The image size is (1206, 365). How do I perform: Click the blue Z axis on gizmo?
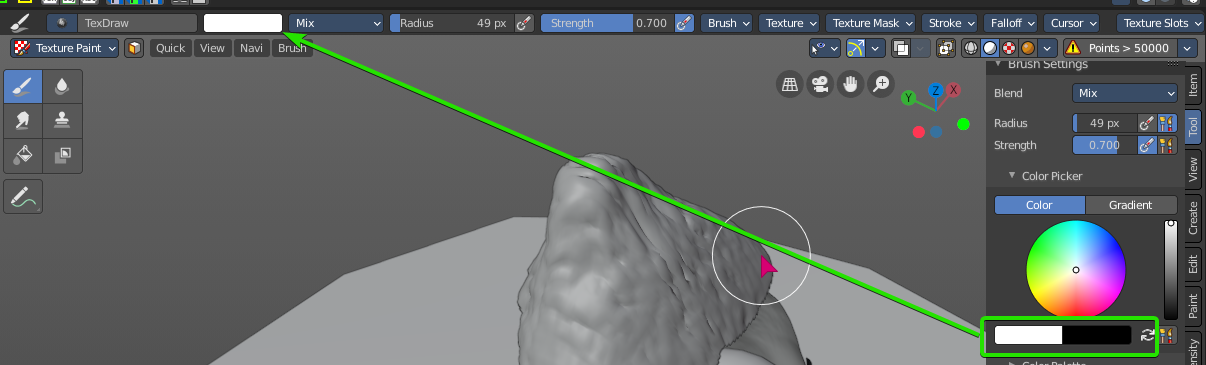(x=936, y=91)
